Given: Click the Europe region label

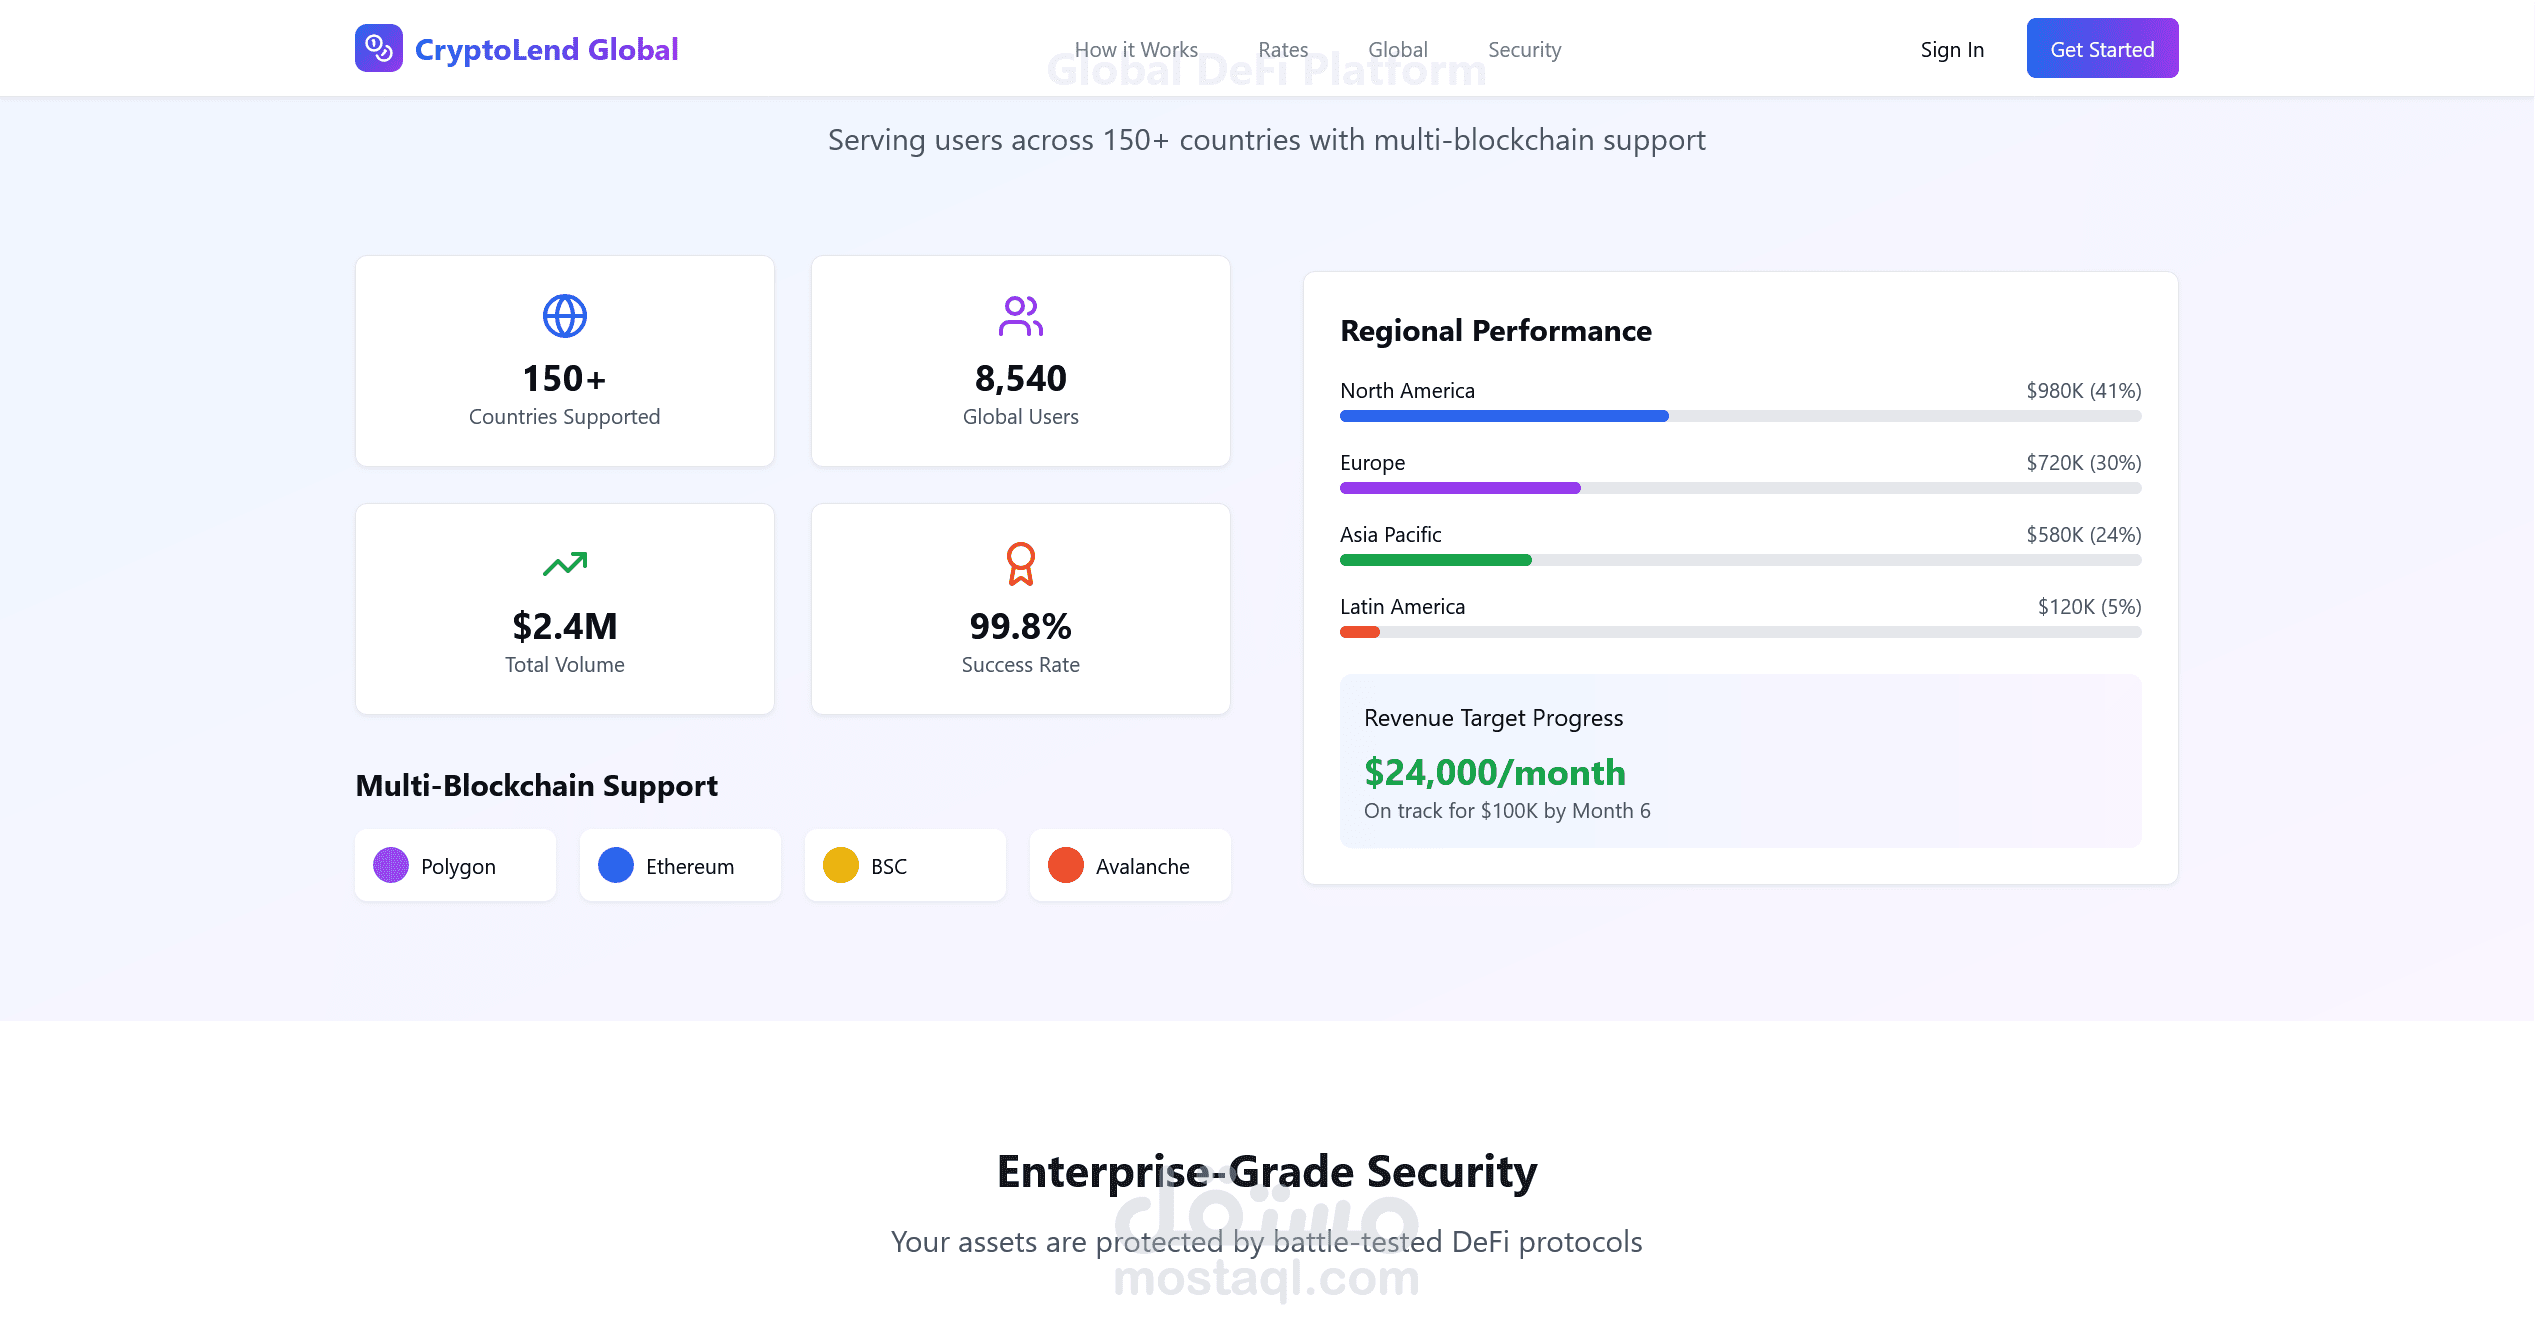Looking at the screenshot, I should [x=1372, y=462].
